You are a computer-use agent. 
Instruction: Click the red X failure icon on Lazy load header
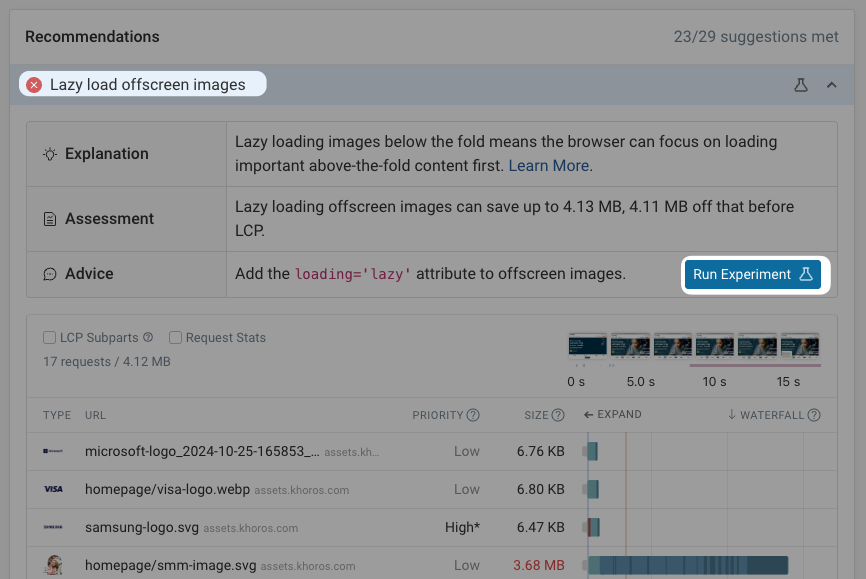(x=33, y=84)
